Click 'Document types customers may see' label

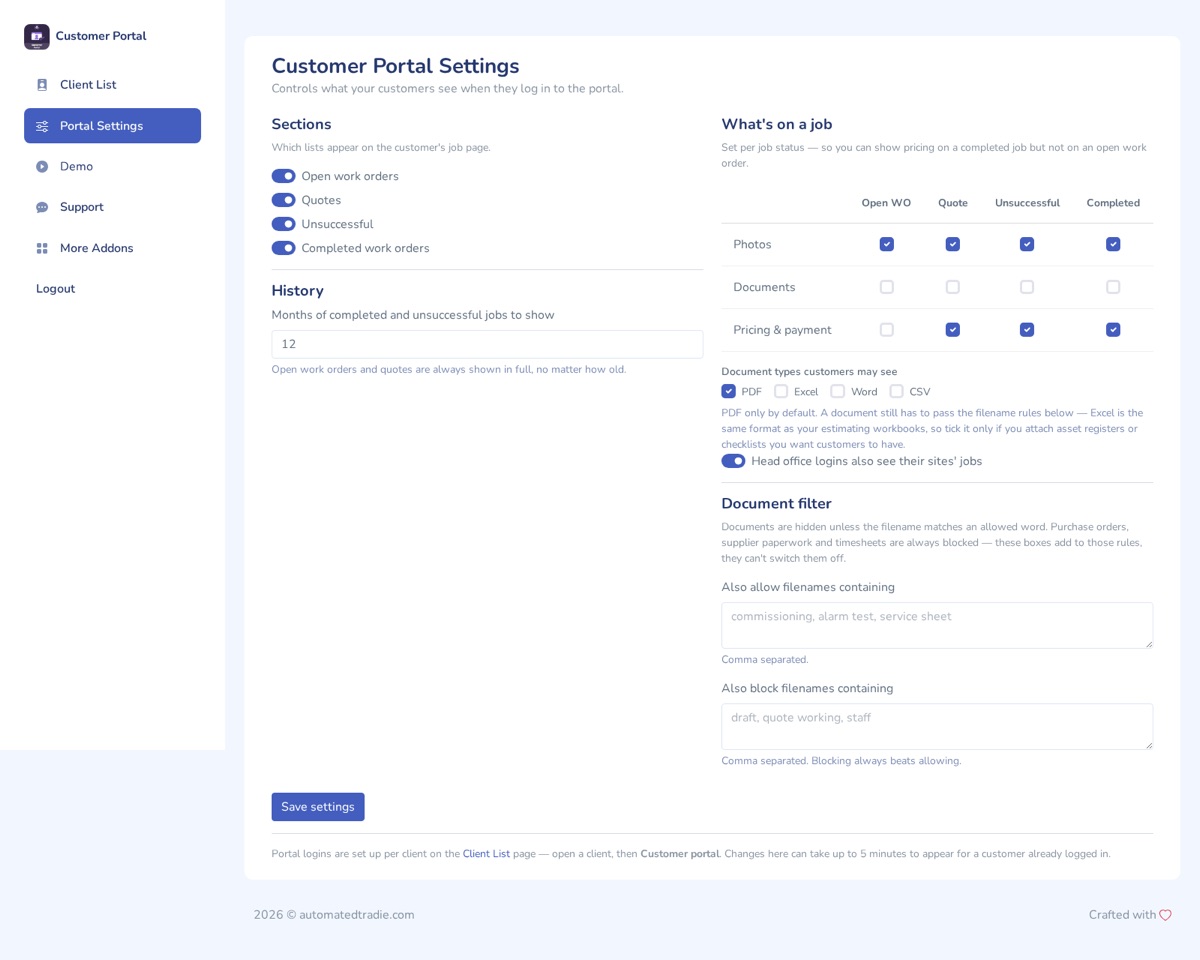click(809, 371)
